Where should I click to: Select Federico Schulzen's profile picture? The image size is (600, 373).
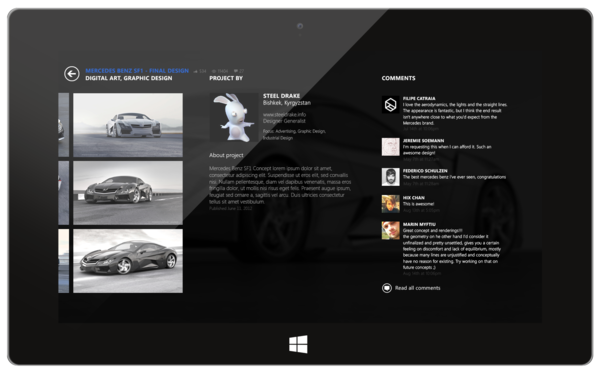(x=390, y=177)
